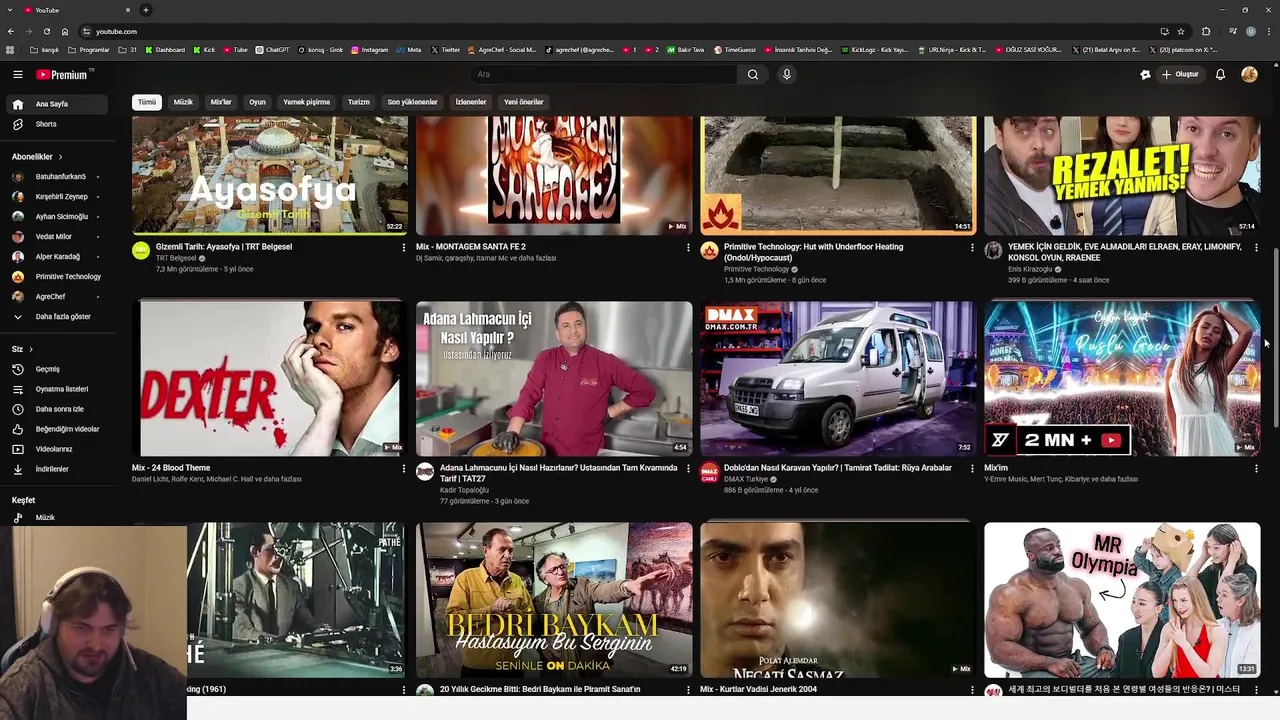The height and width of the screenshot is (720, 1280).
Task: Select the İzlenenler filter chip
Action: 470,102
